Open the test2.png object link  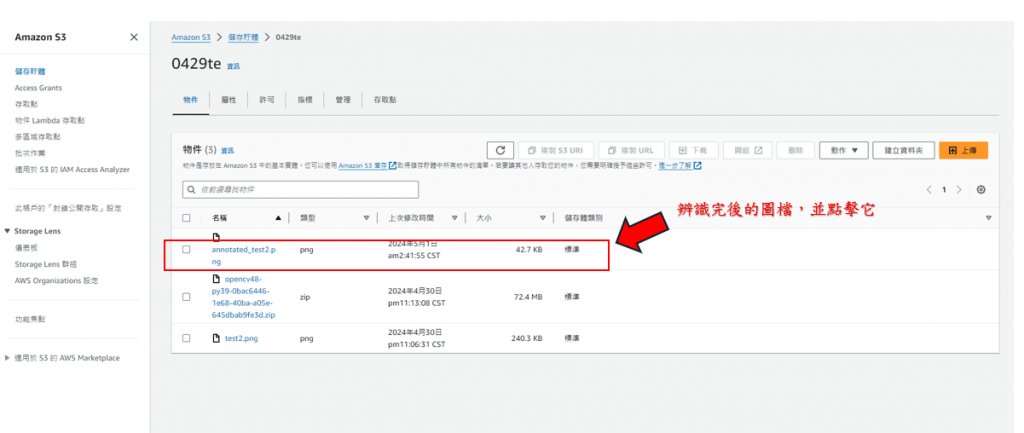coord(242,338)
